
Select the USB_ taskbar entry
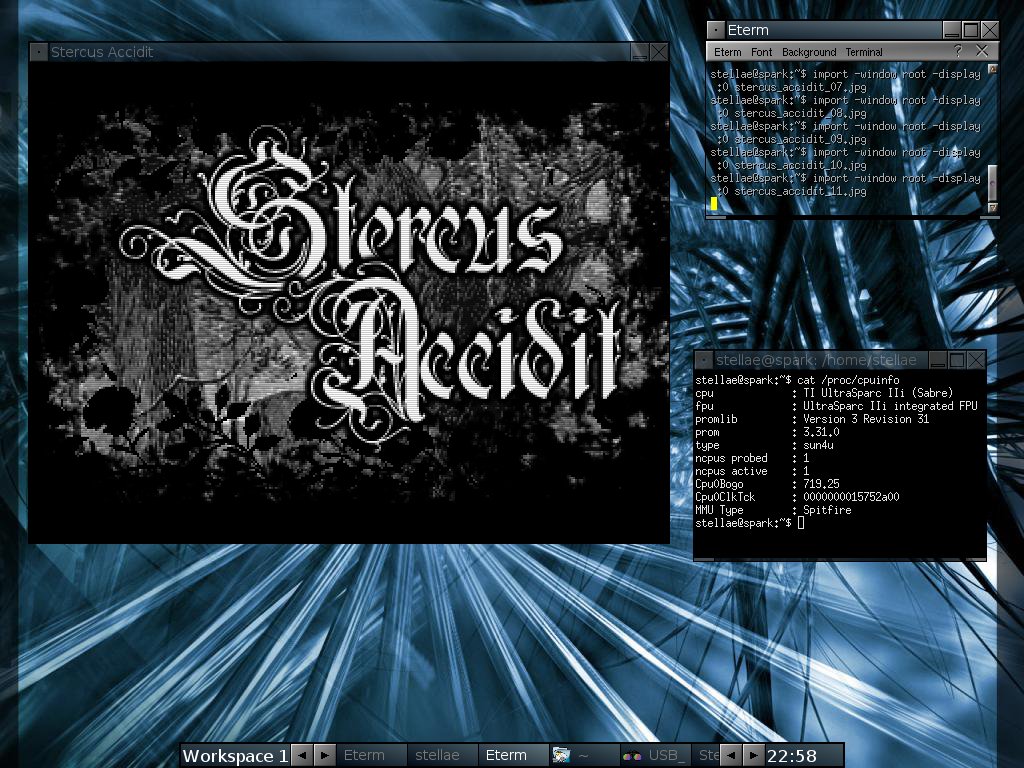pyautogui.click(x=655, y=756)
